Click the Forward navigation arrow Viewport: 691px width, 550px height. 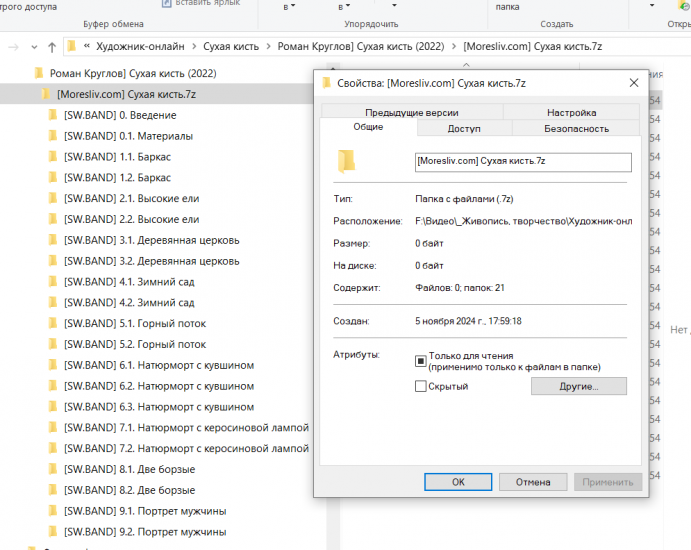point(13,47)
